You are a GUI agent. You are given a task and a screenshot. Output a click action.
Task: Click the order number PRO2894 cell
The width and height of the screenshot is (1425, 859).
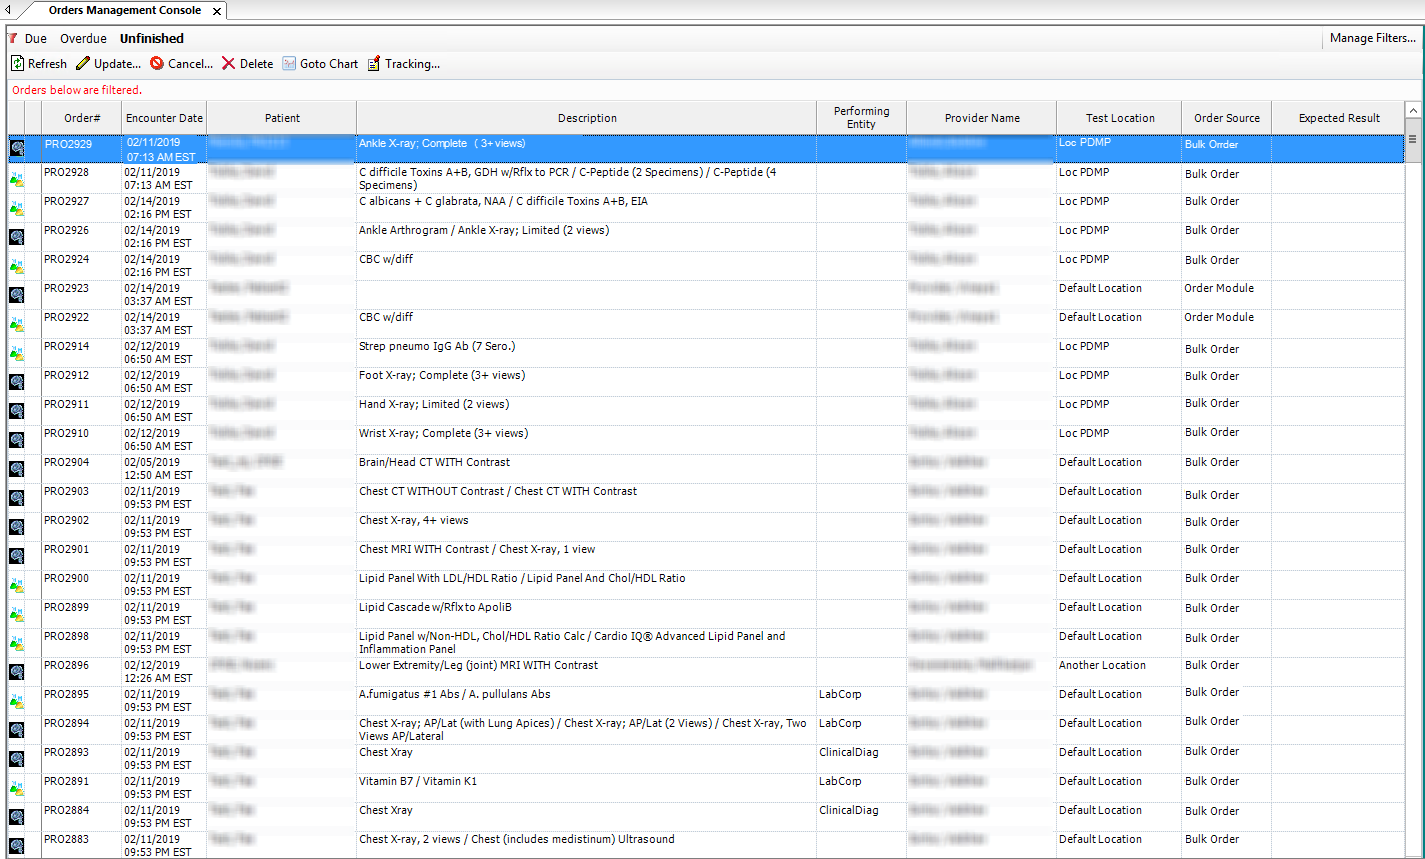[67, 724]
